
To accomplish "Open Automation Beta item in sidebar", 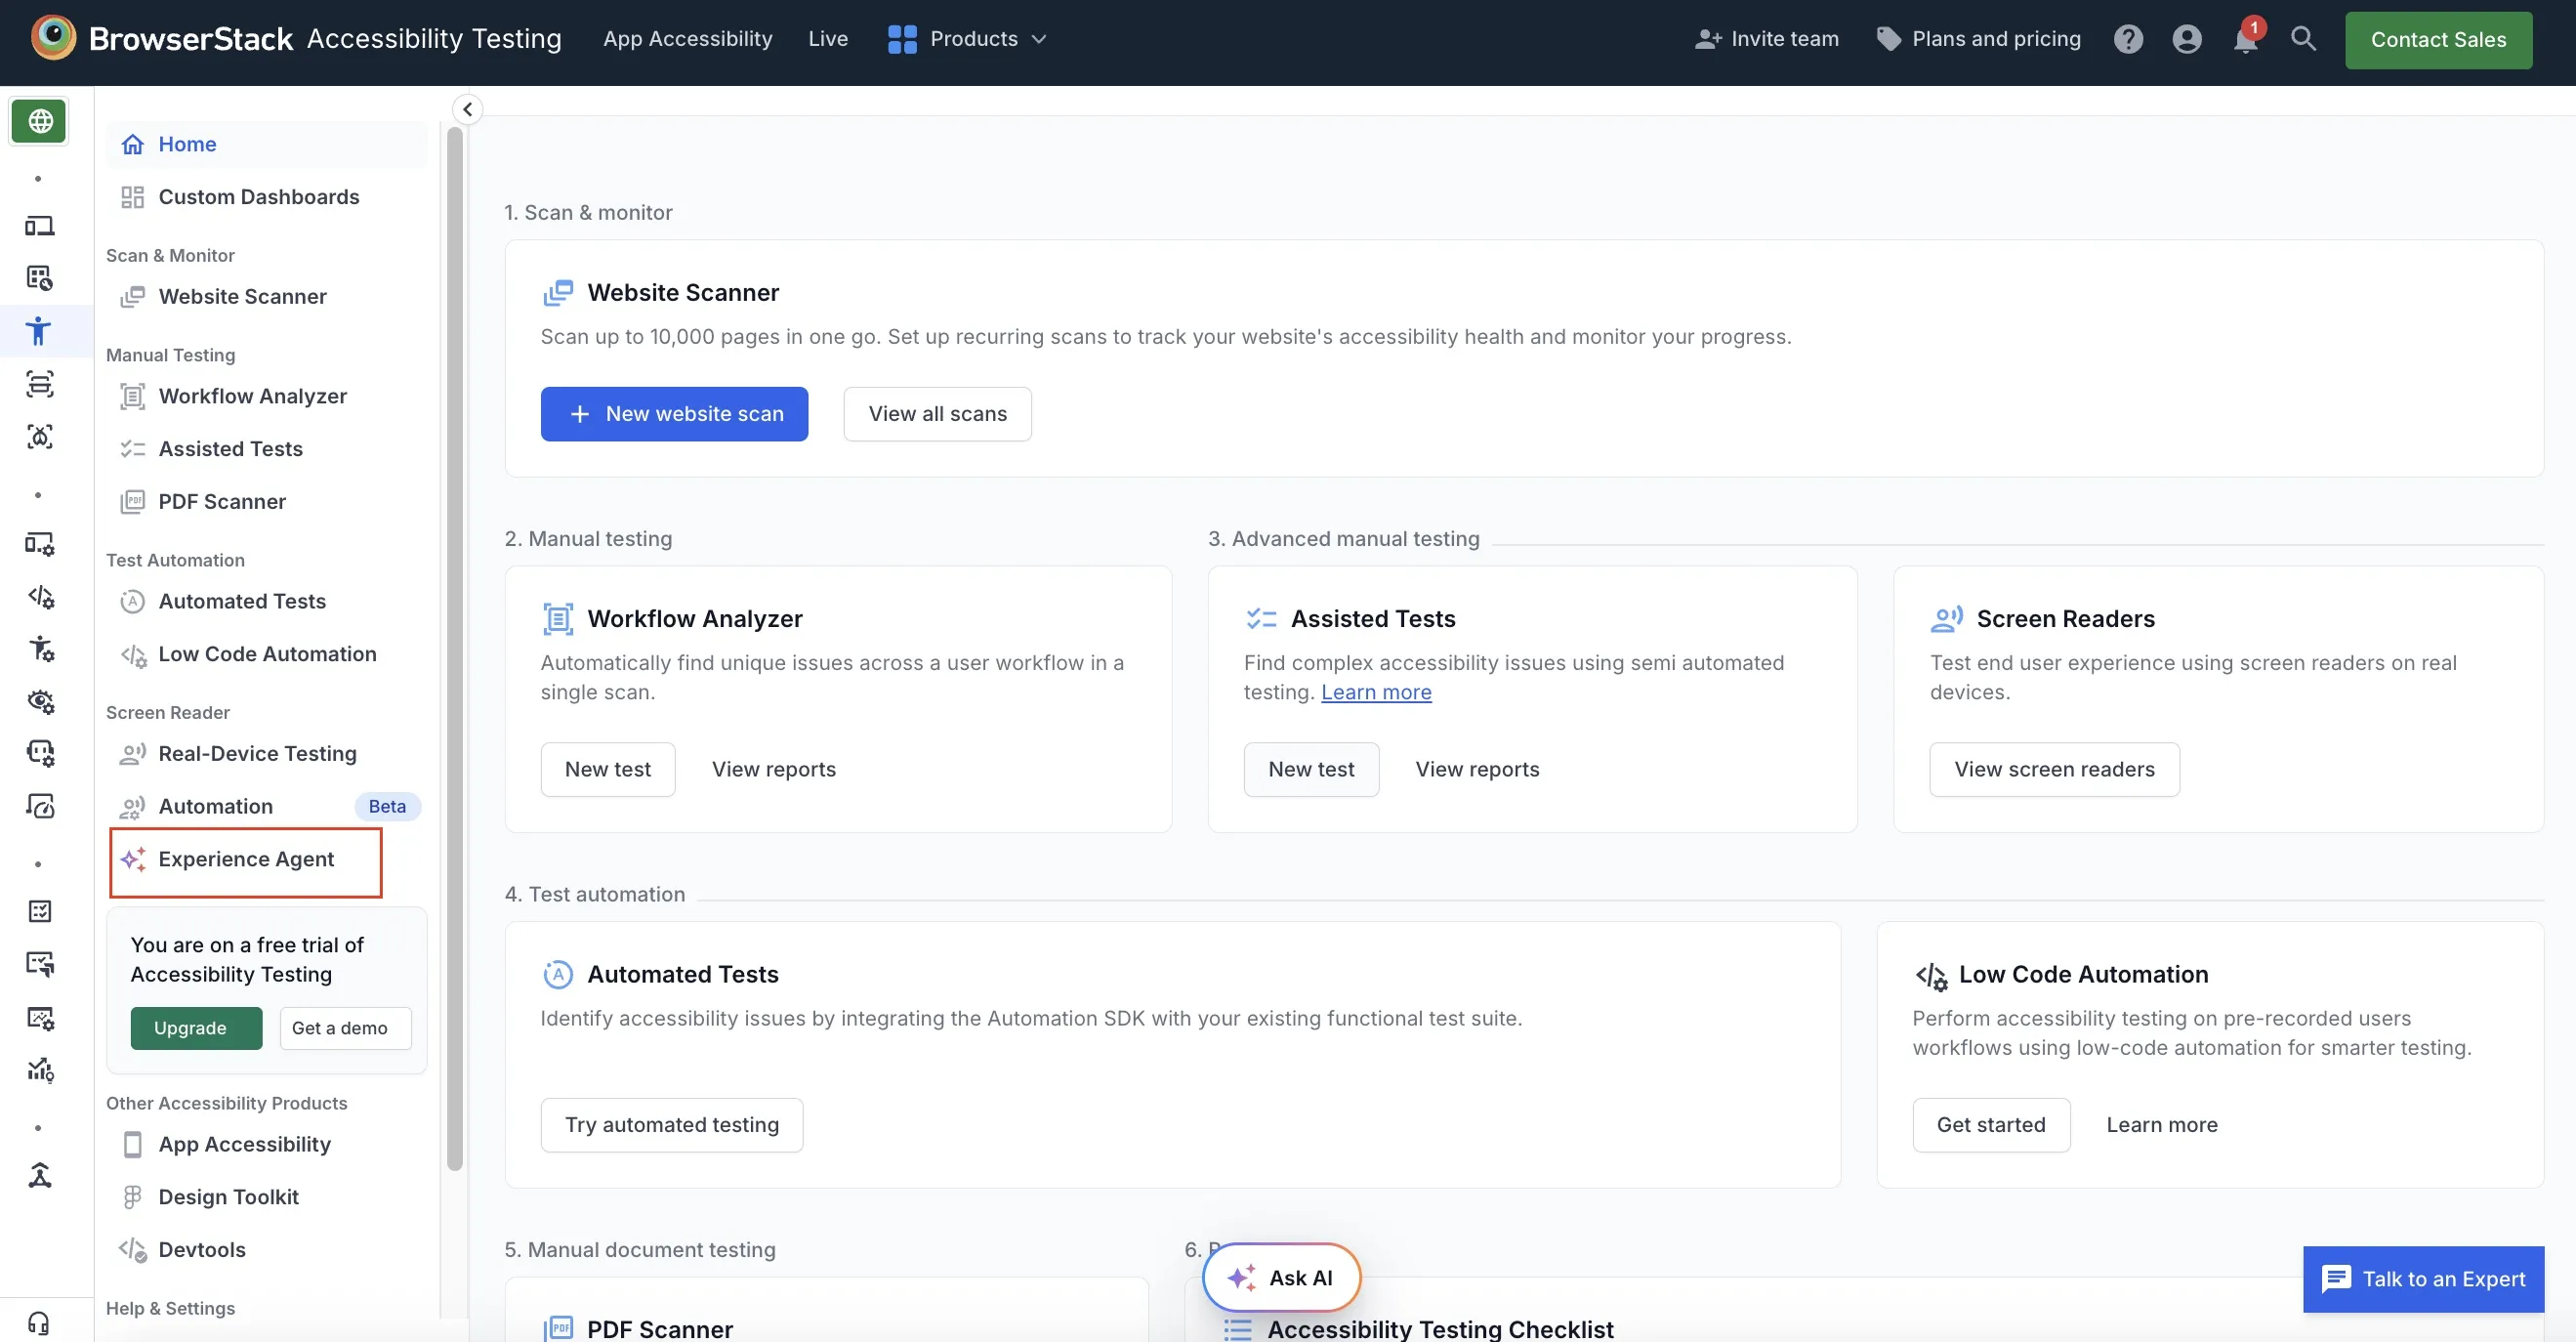I will [x=266, y=806].
